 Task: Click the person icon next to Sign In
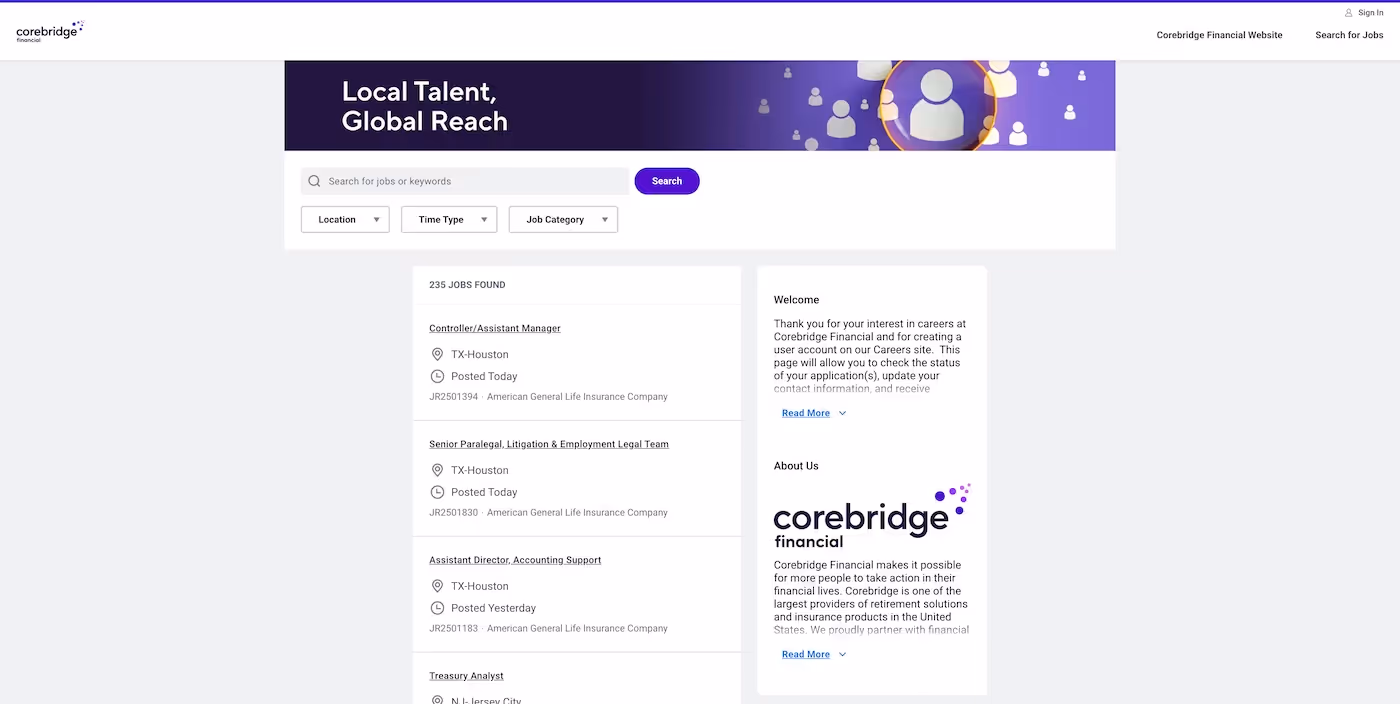tap(1347, 12)
